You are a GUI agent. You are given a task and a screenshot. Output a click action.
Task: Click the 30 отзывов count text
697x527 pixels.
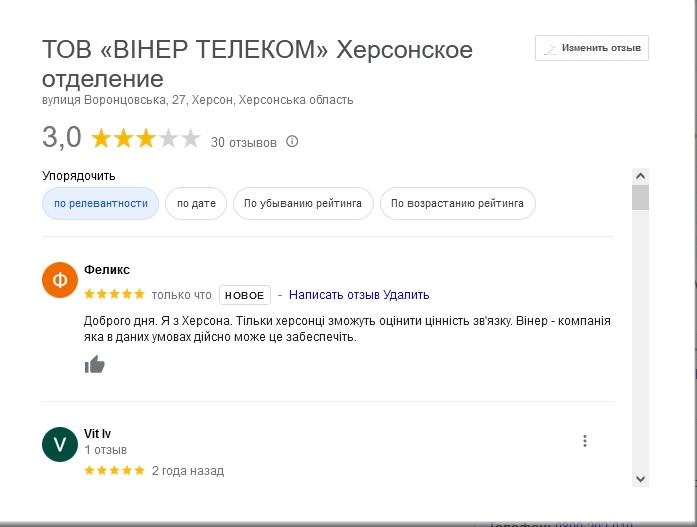244,142
